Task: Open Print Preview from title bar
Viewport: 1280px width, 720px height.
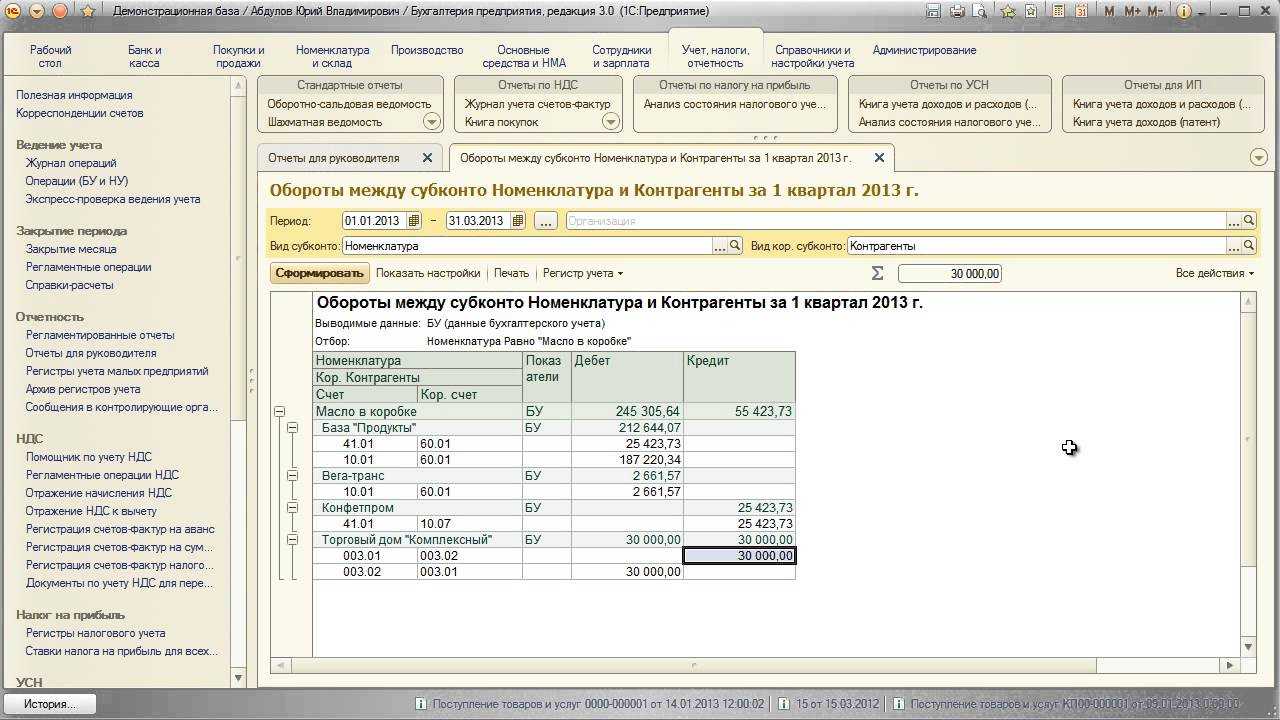Action: pyautogui.click(x=980, y=11)
